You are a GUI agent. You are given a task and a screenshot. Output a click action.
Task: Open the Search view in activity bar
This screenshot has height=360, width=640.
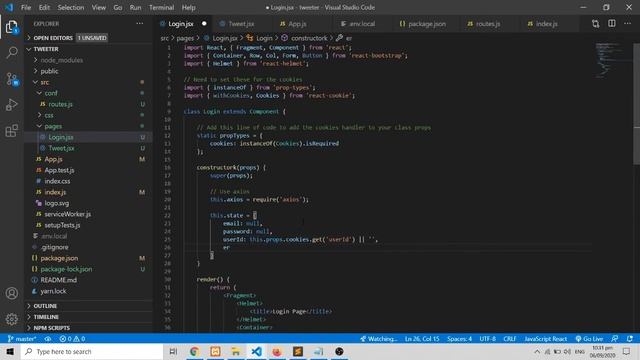[x=12, y=53]
